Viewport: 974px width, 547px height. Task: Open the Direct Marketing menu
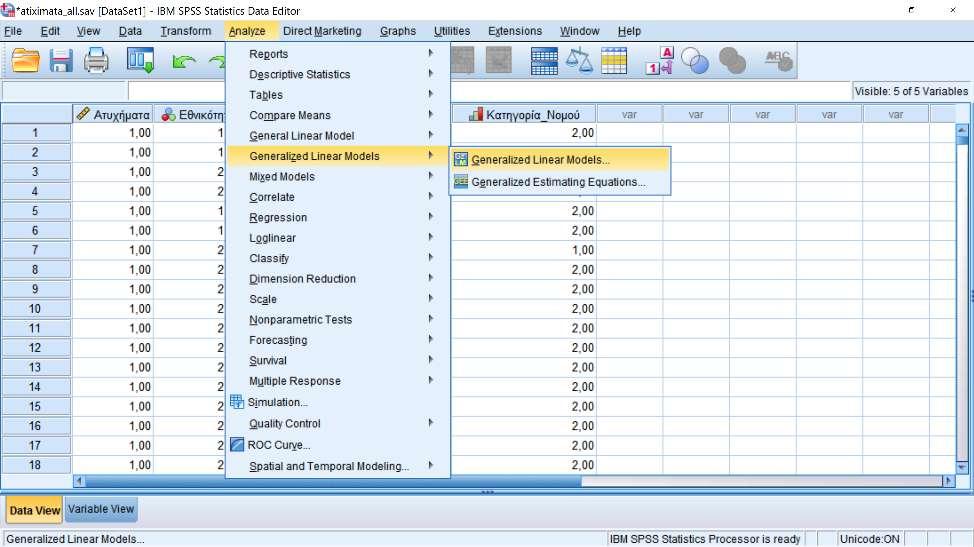click(x=322, y=31)
